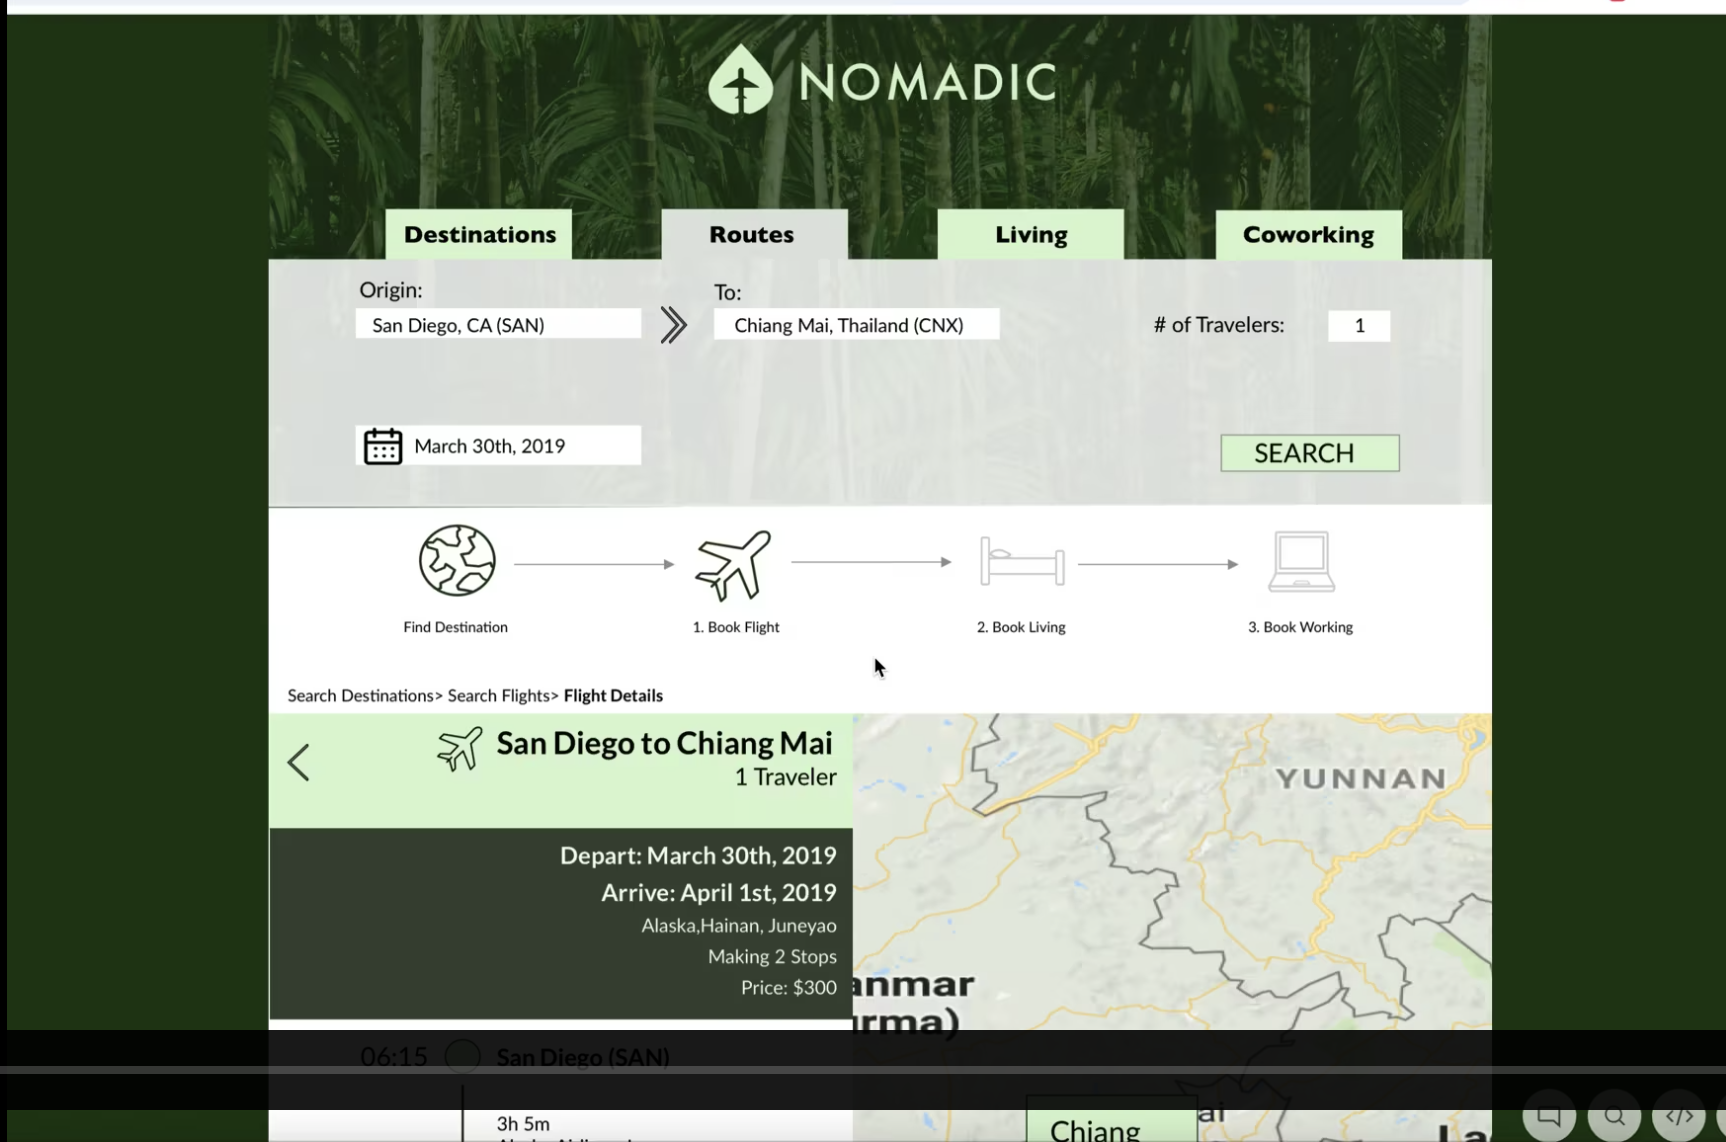Viewport: 1726px width, 1142px height.
Task: Click the Price: $300 text
Action: [788, 988]
